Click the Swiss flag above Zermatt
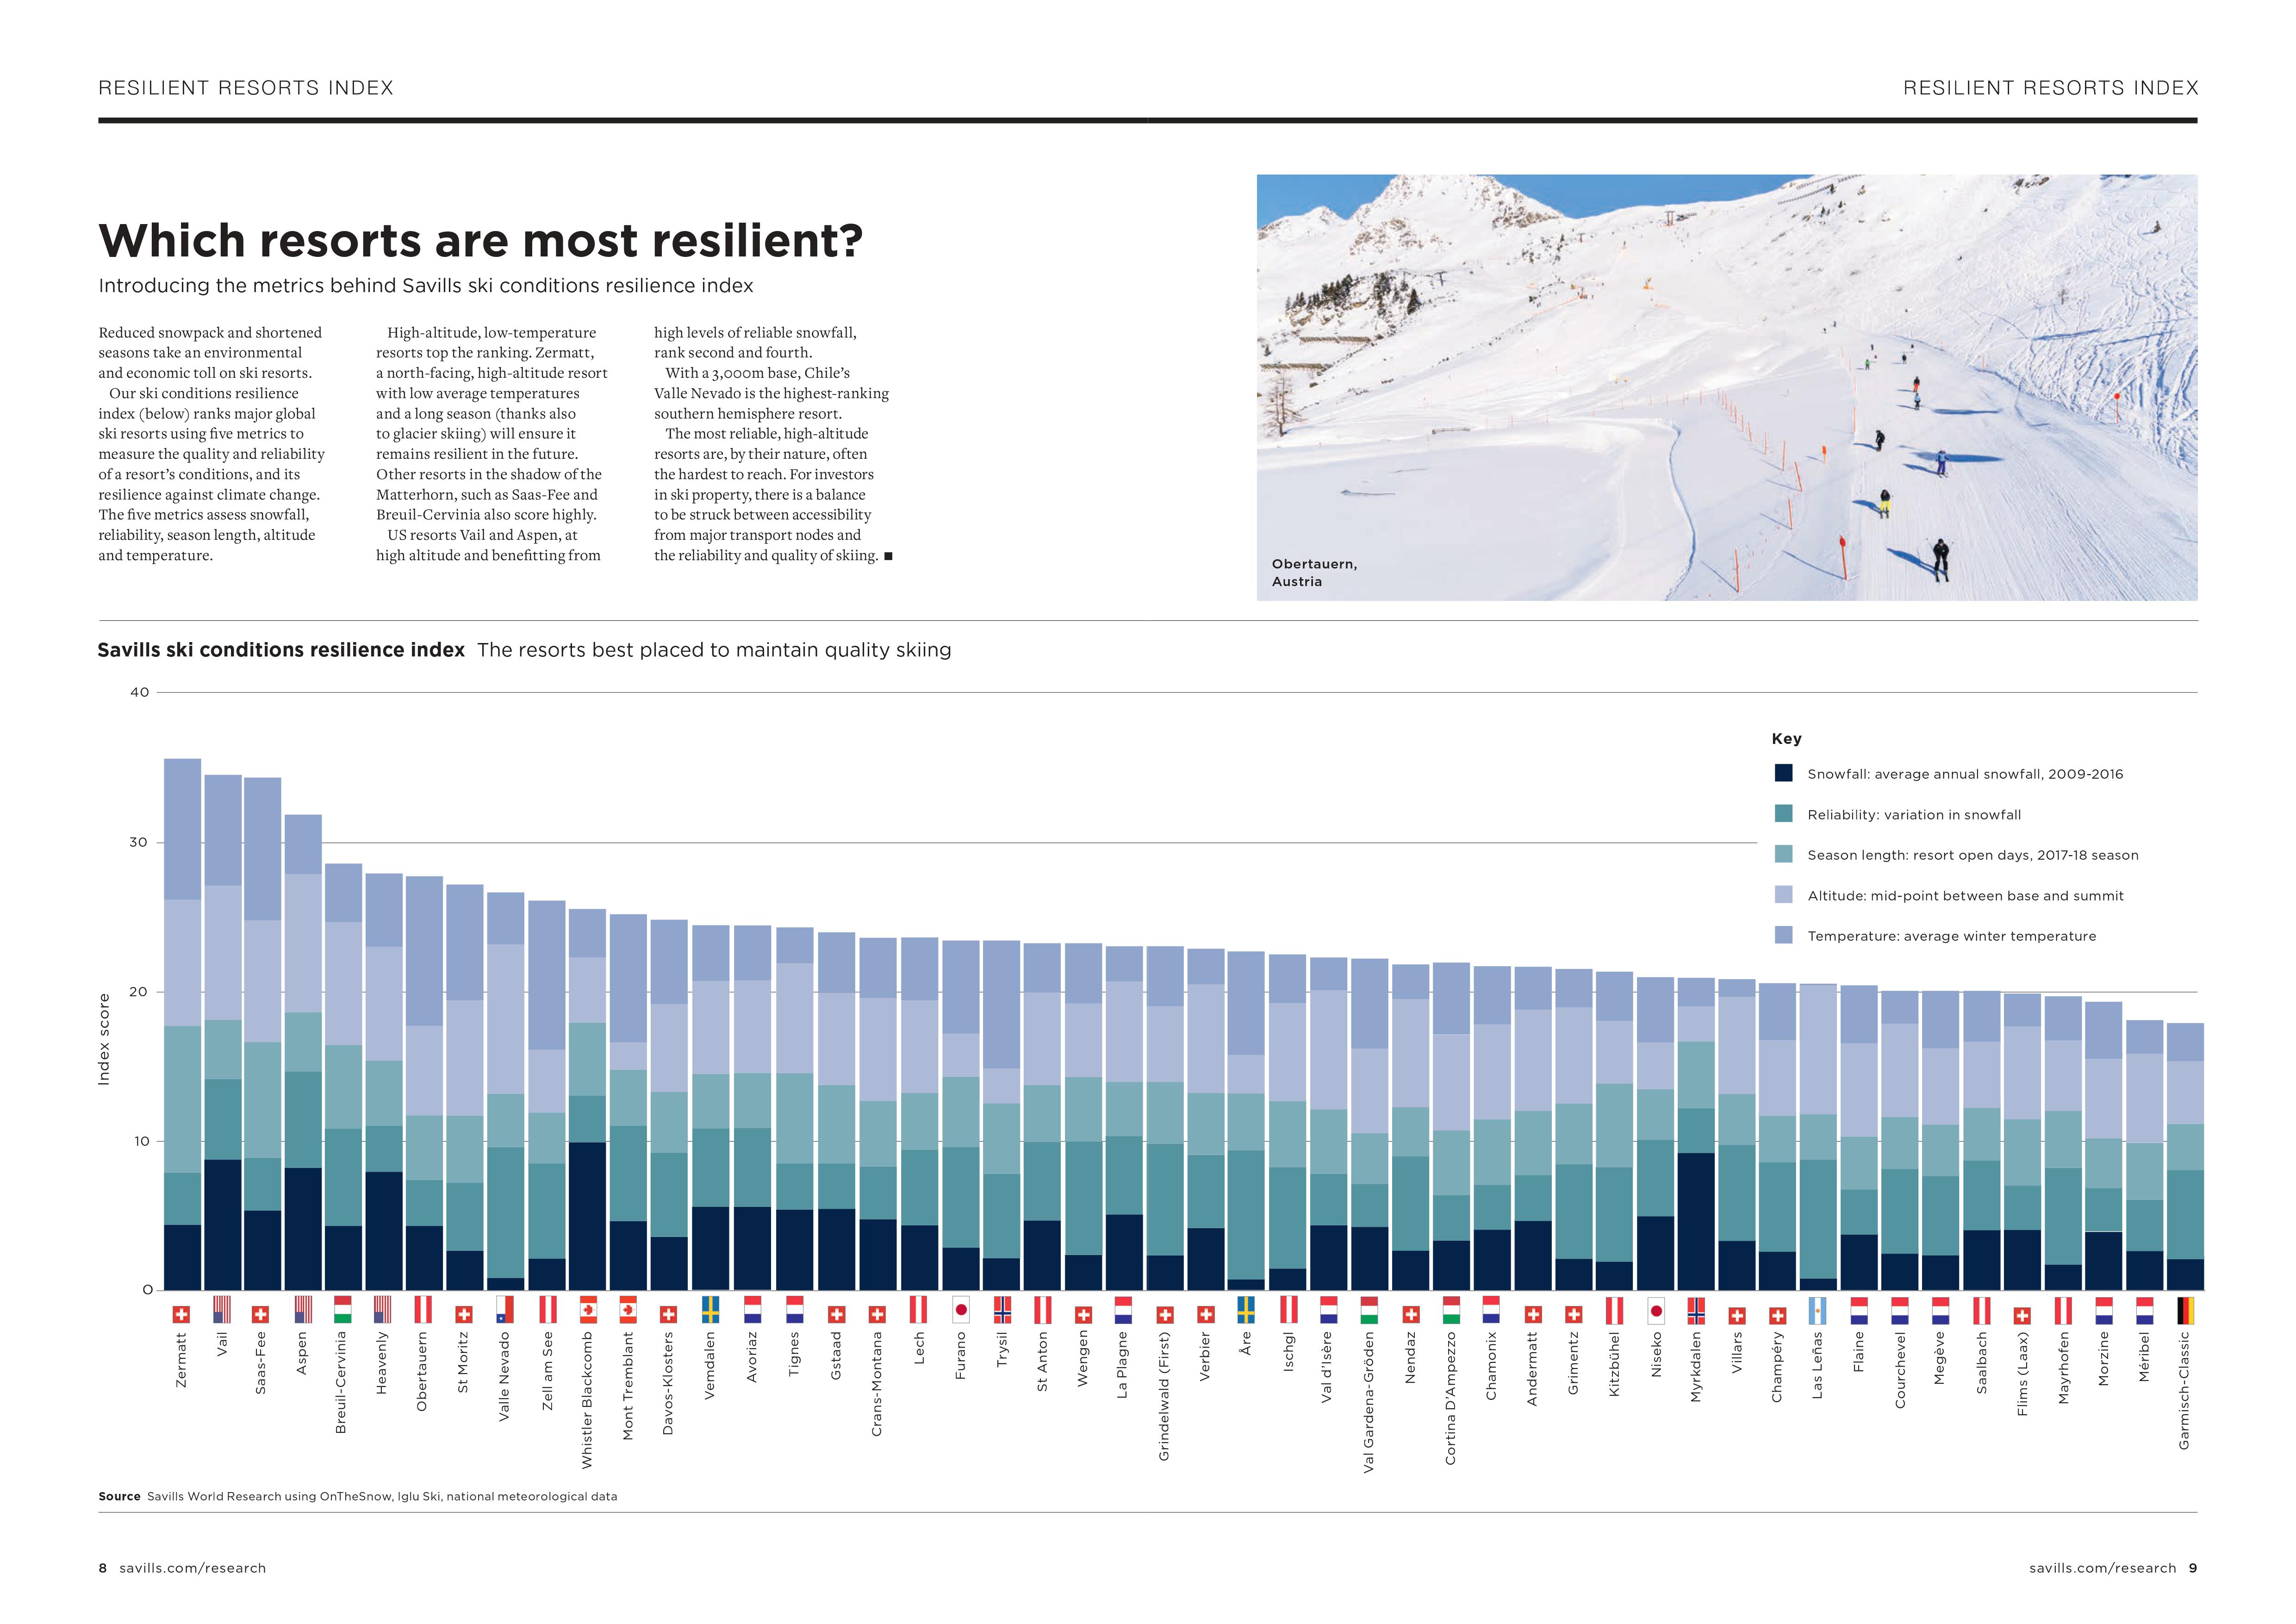Viewport: 2296px width, 1624px height. pyautogui.click(x=181, y=1314)
